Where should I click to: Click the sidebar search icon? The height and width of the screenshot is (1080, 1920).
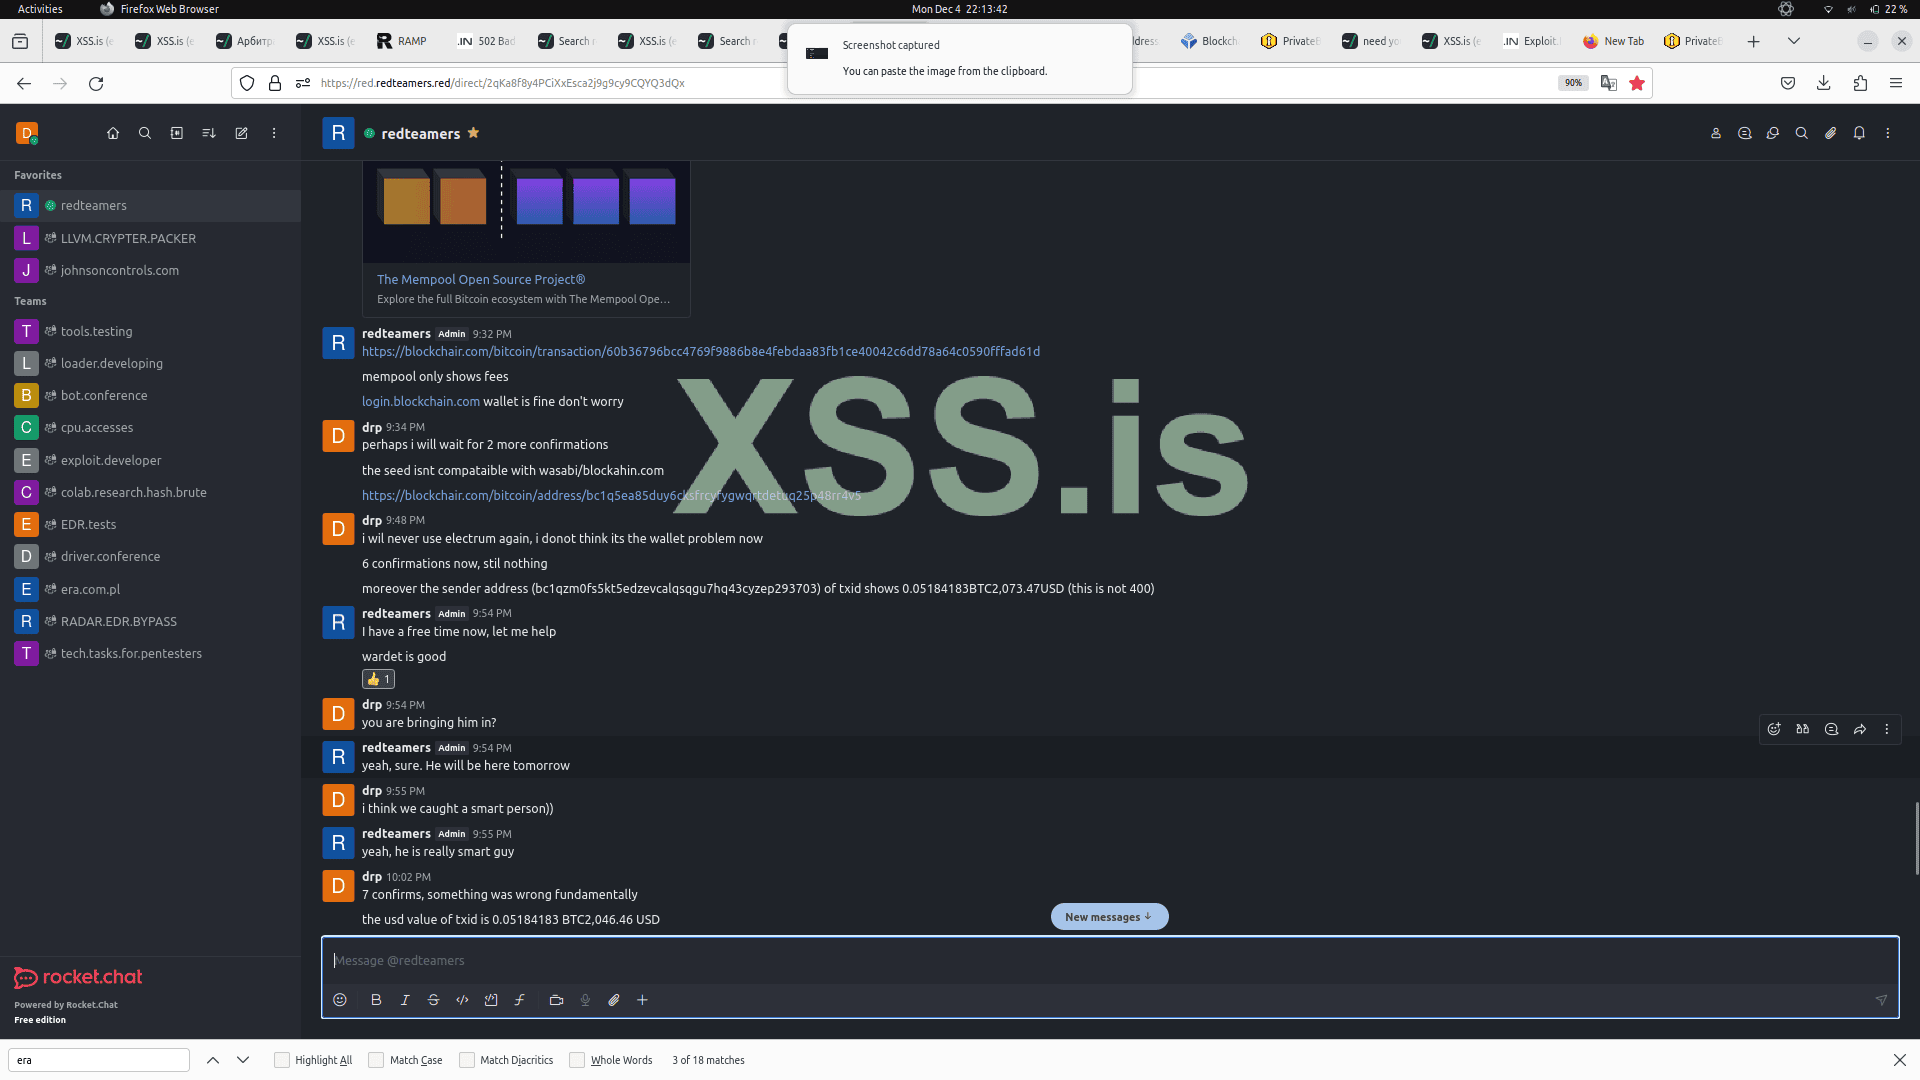point(145,133)
